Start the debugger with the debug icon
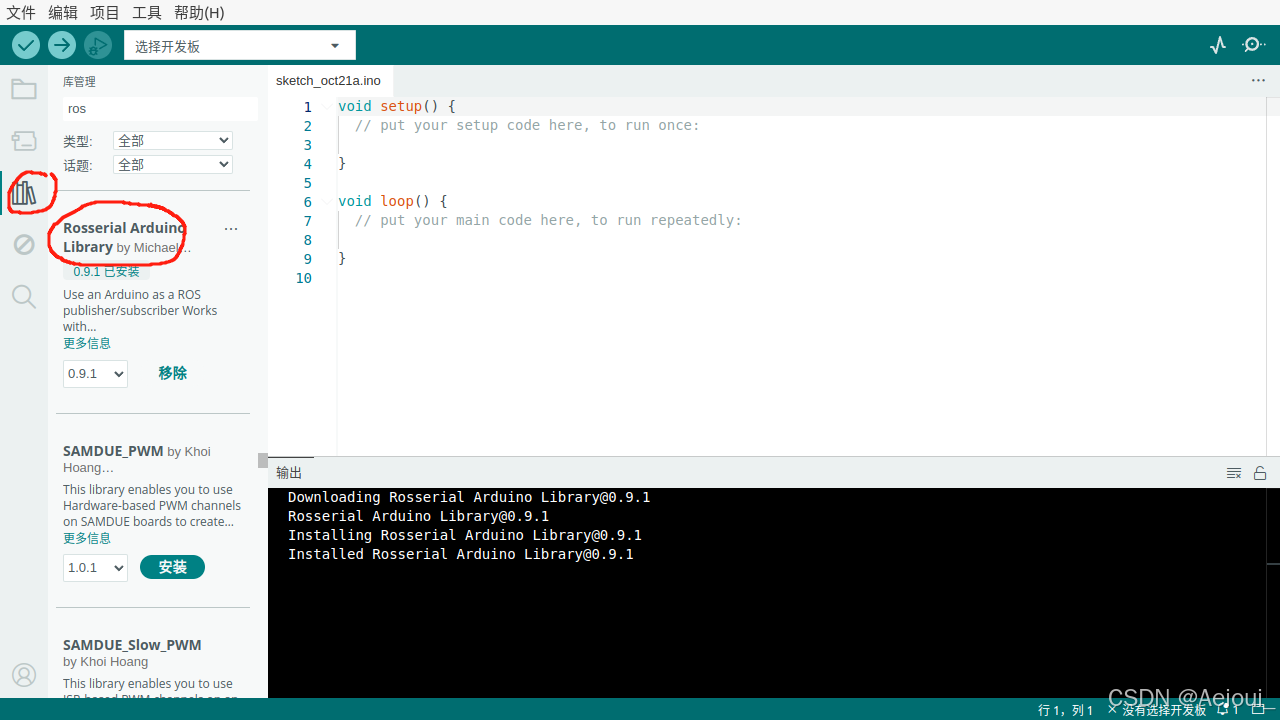This screenshot has width=1280, height=720. (x=98, y=45)
